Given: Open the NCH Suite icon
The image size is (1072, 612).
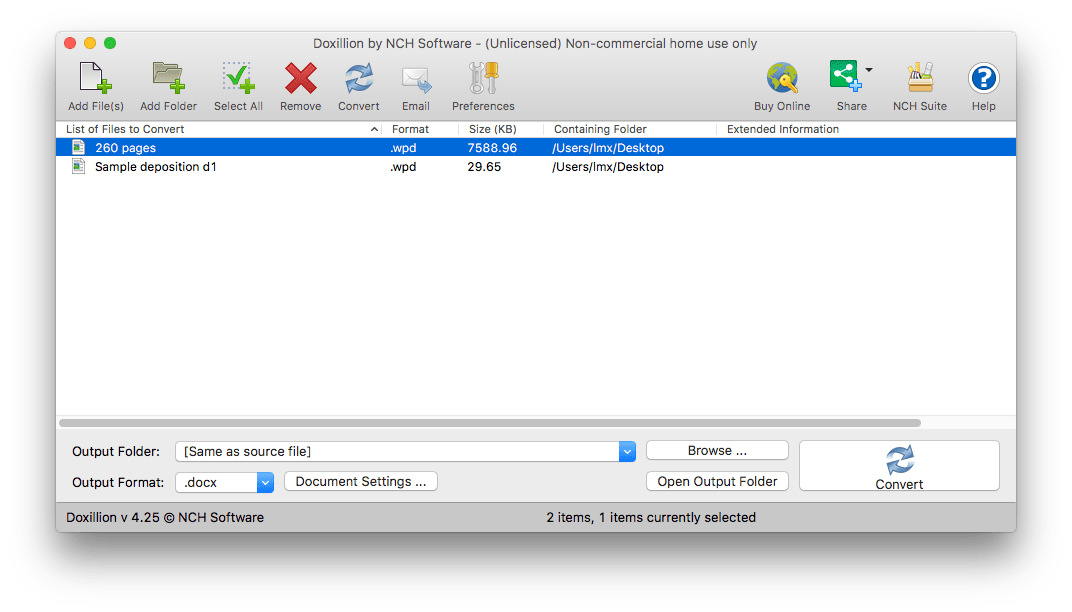Looking at the screenshot, I should [920, 78].
